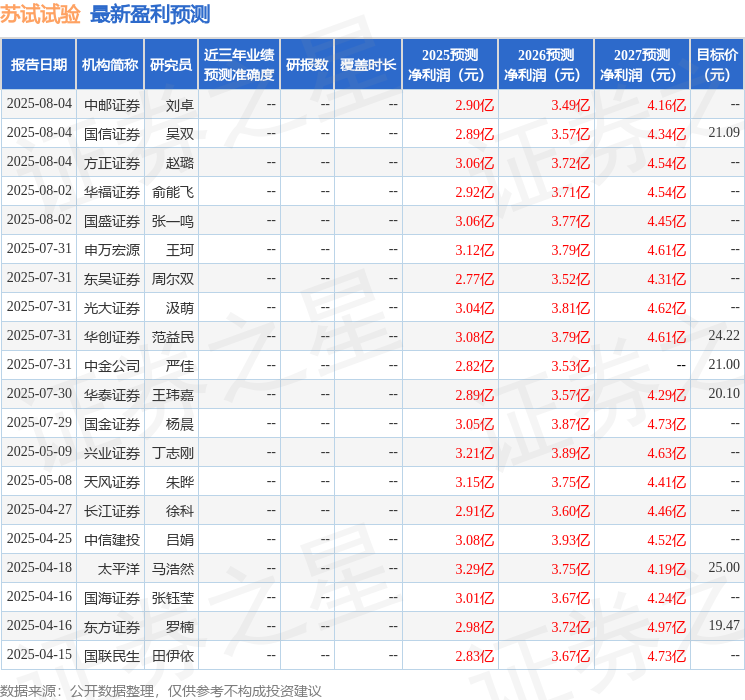Click the 近三年业绩预测准确度 column header
The image size is (745, 700).
pos(239,65)
